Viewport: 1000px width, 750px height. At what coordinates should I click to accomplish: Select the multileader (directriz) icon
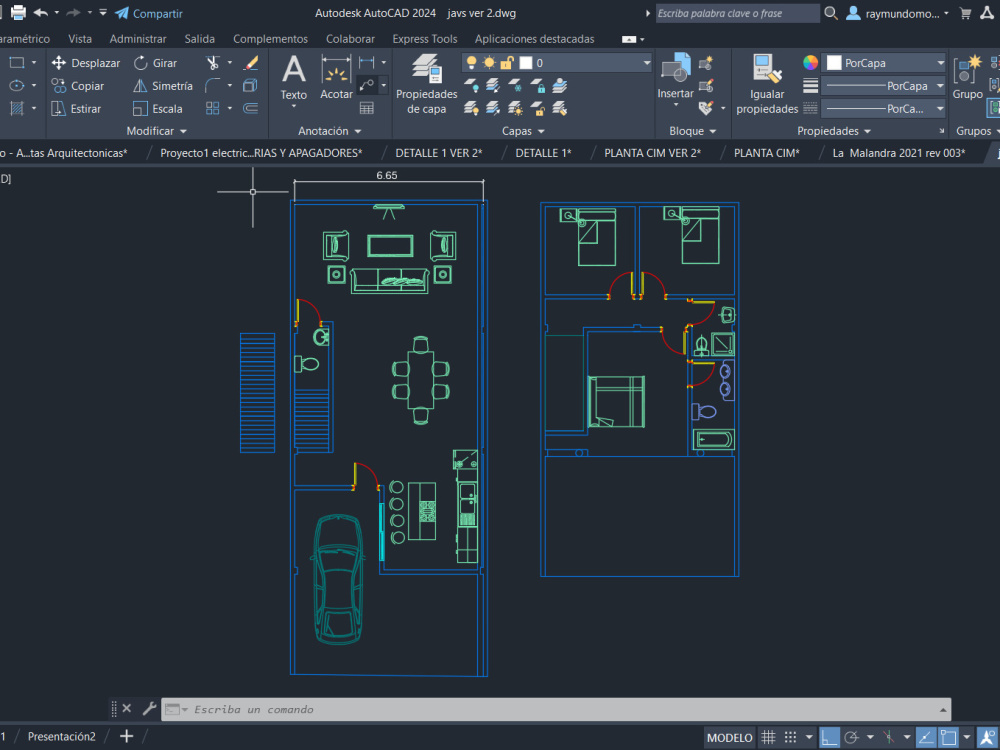coord(366,85)
